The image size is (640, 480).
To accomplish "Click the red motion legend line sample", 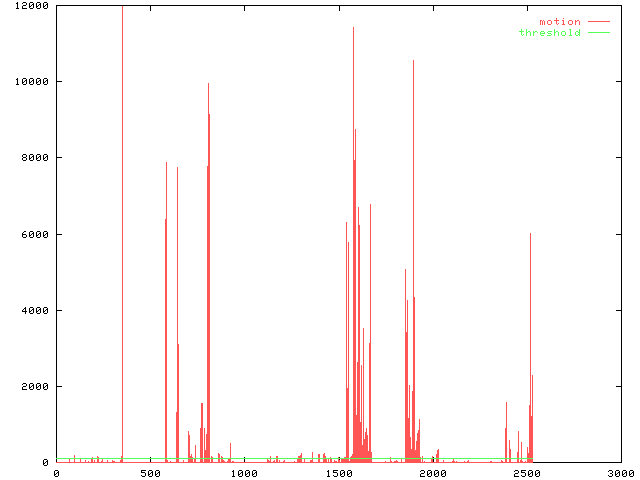I will click(598, 21).
